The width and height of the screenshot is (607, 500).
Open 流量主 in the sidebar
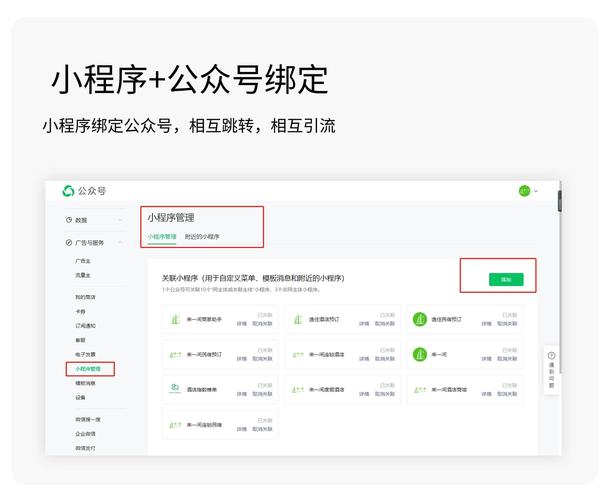[x=83, y=275]
